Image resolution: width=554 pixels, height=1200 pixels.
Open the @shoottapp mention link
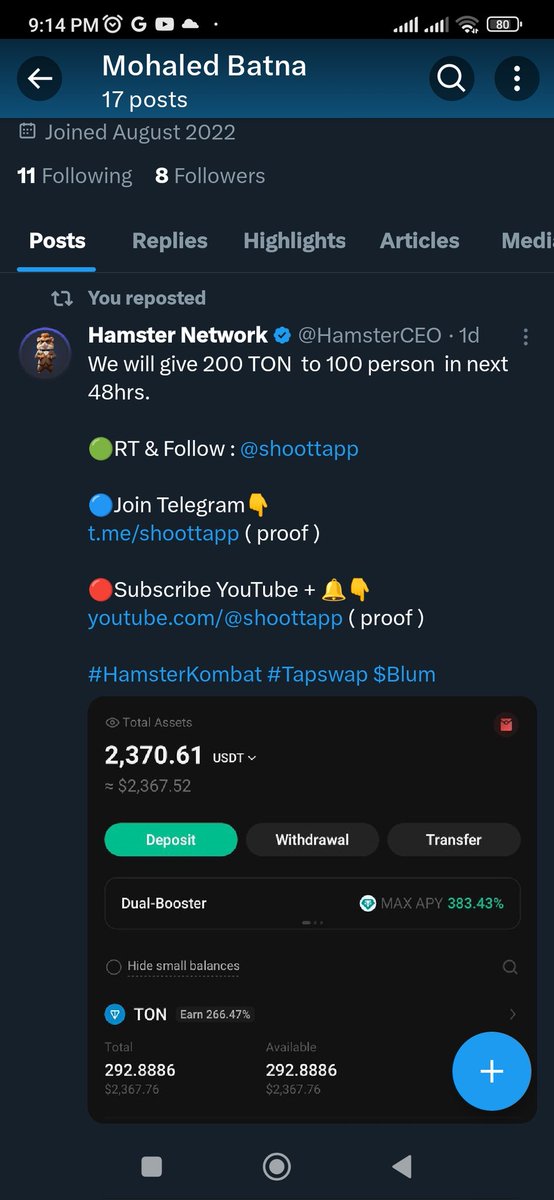coord(299,449)
